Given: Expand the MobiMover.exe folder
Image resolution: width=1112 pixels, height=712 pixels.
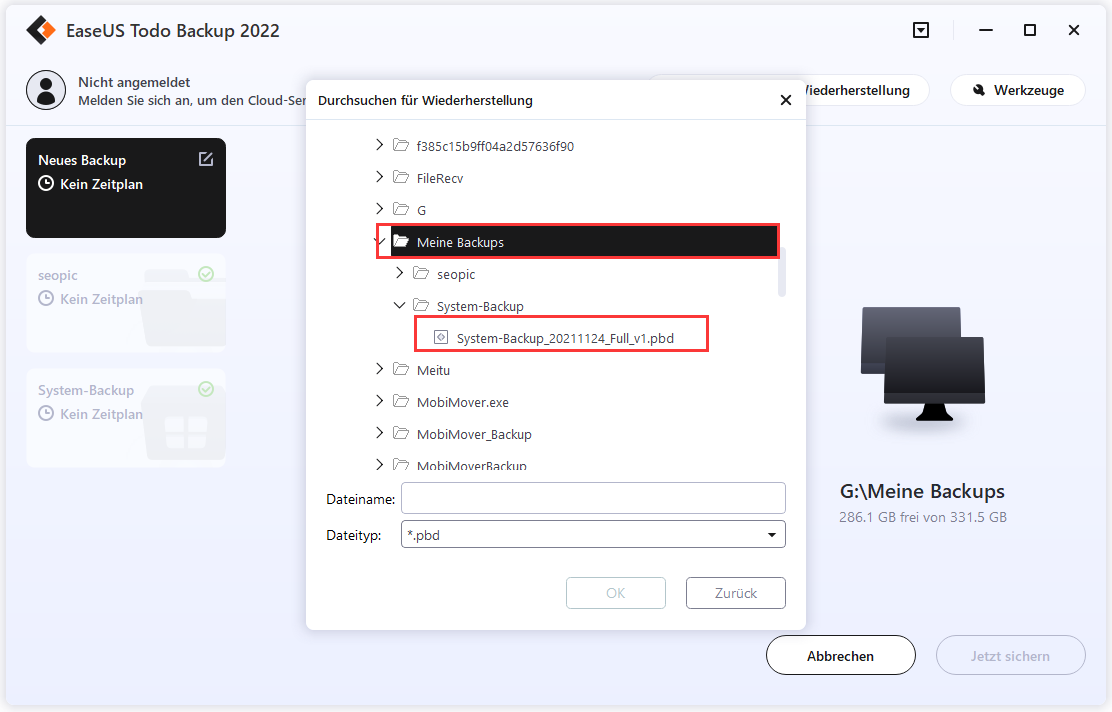Looking at the screenshot, I should 379,401.
